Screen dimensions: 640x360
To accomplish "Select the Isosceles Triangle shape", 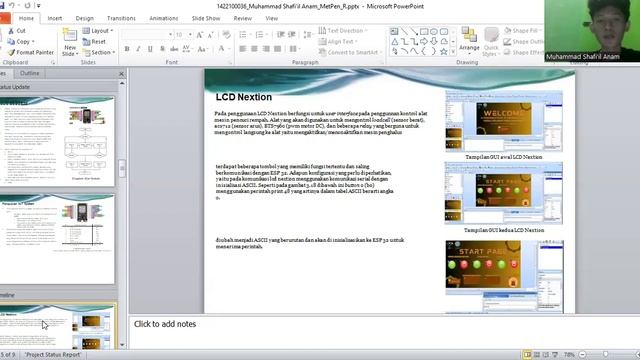I will point(394,42).
